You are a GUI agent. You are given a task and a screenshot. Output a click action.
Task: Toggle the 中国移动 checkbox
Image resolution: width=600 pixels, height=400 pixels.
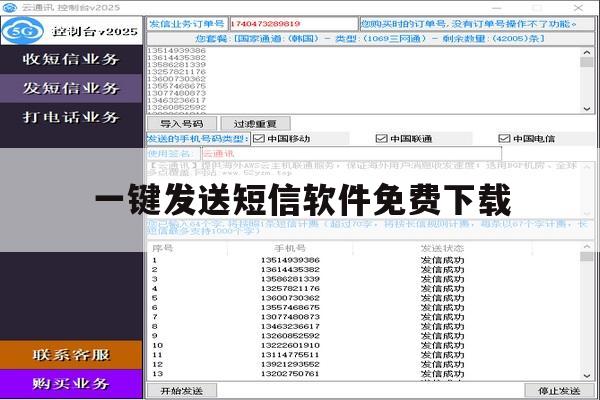tap(259, 139)
